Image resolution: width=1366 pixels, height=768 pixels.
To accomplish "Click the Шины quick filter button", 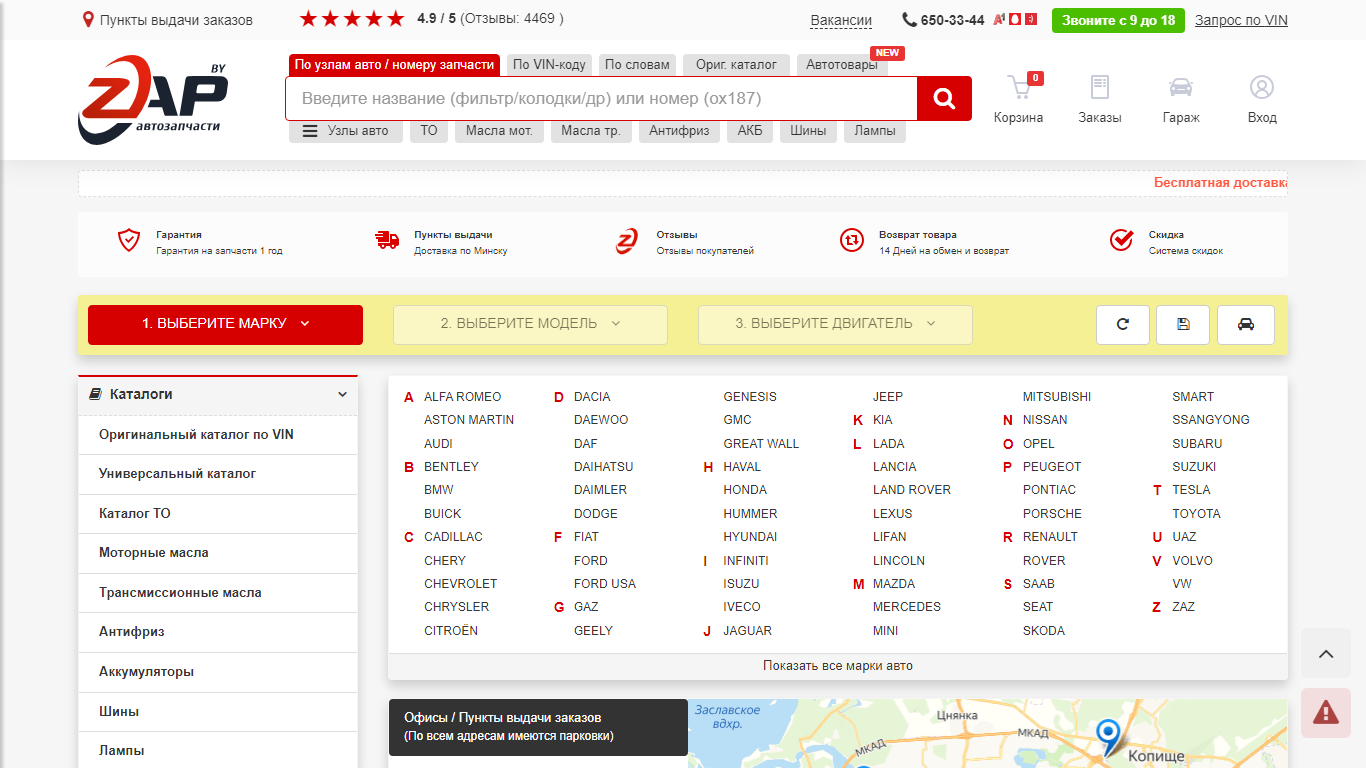I will [808, 131].
